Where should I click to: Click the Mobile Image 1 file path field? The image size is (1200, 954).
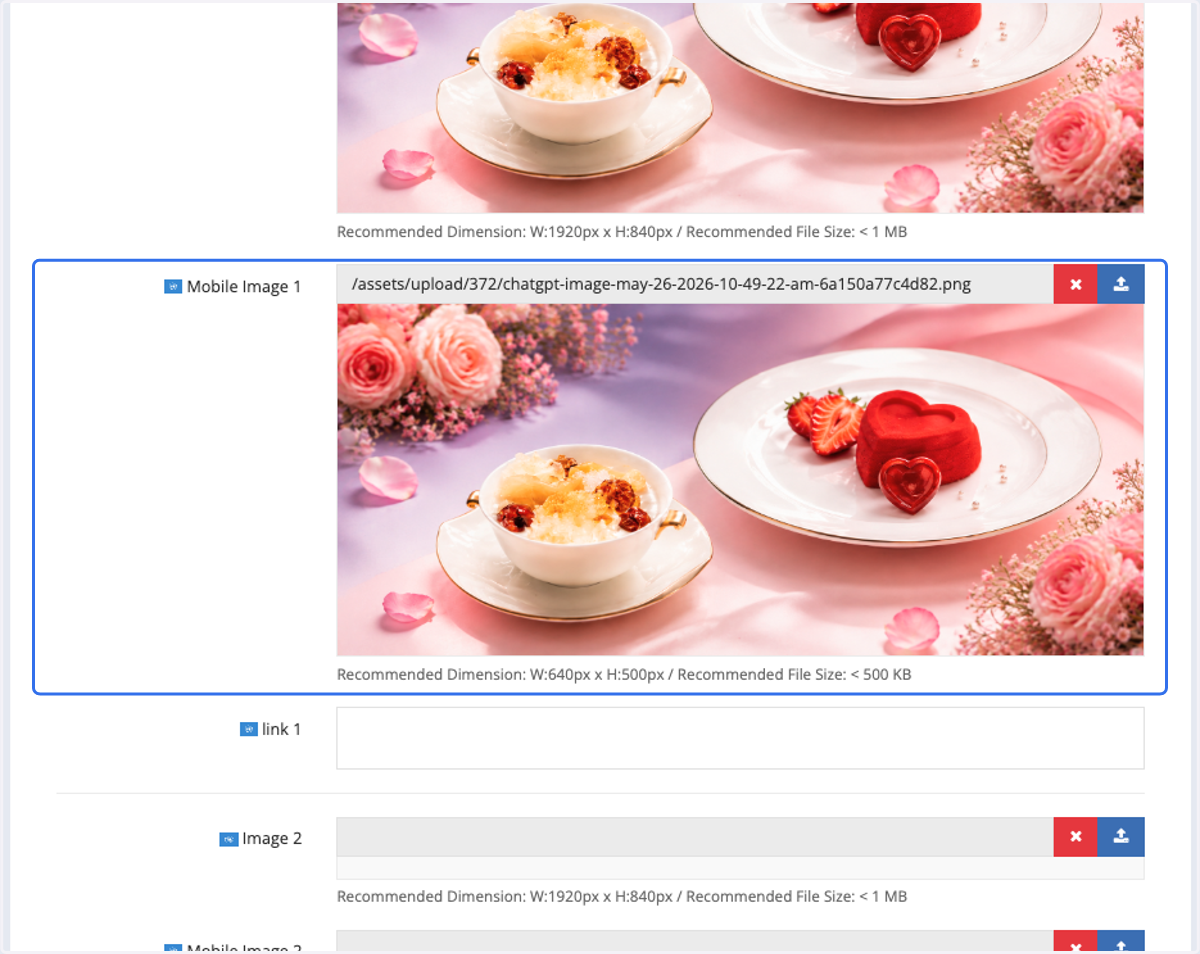[695, 284]
